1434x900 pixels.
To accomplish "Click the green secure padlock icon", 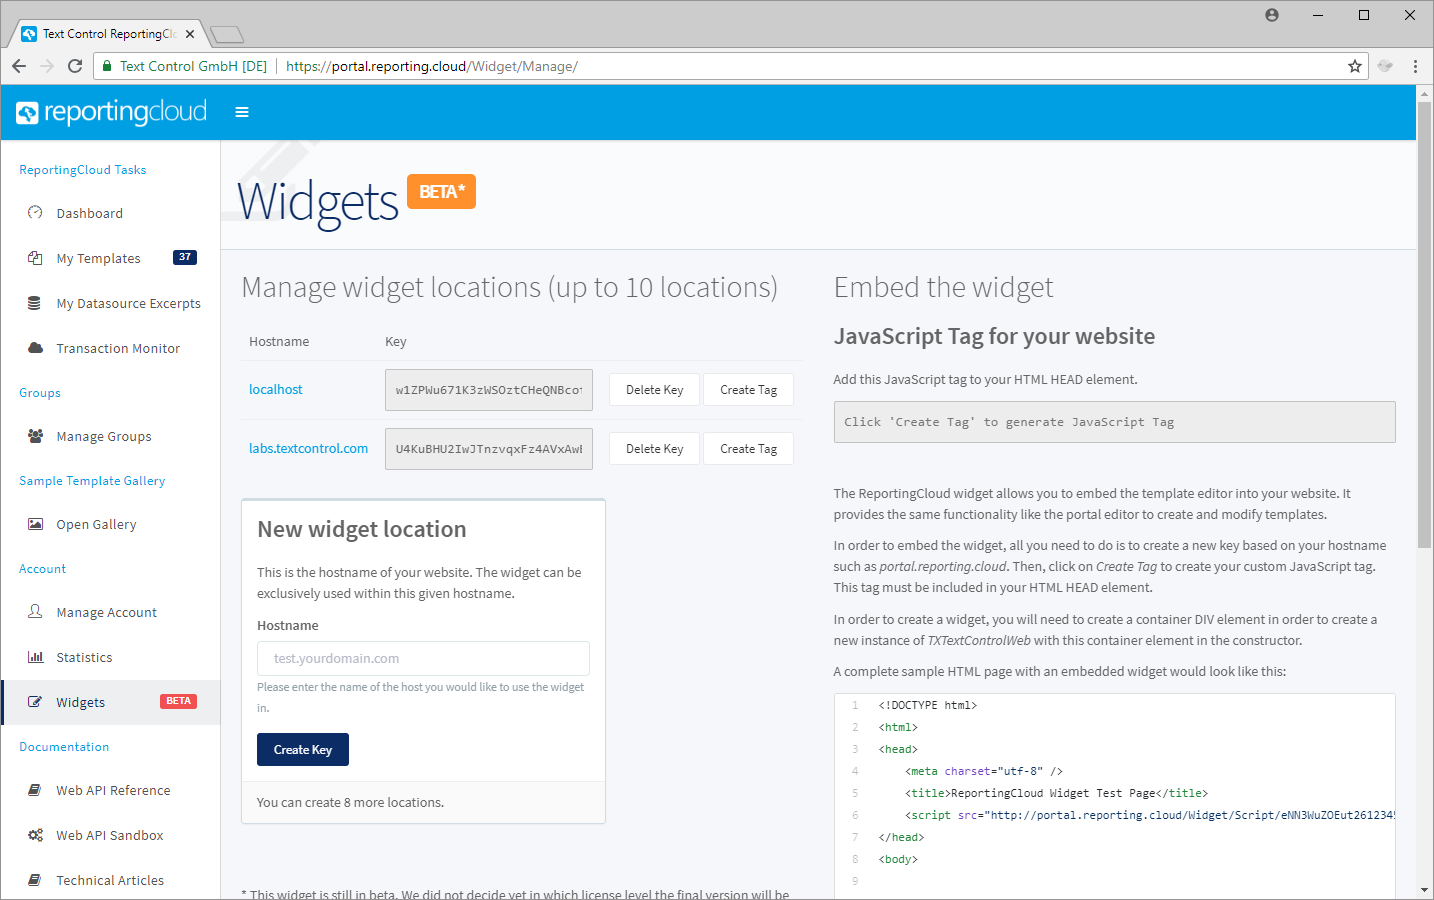I will tap(107, 66).
